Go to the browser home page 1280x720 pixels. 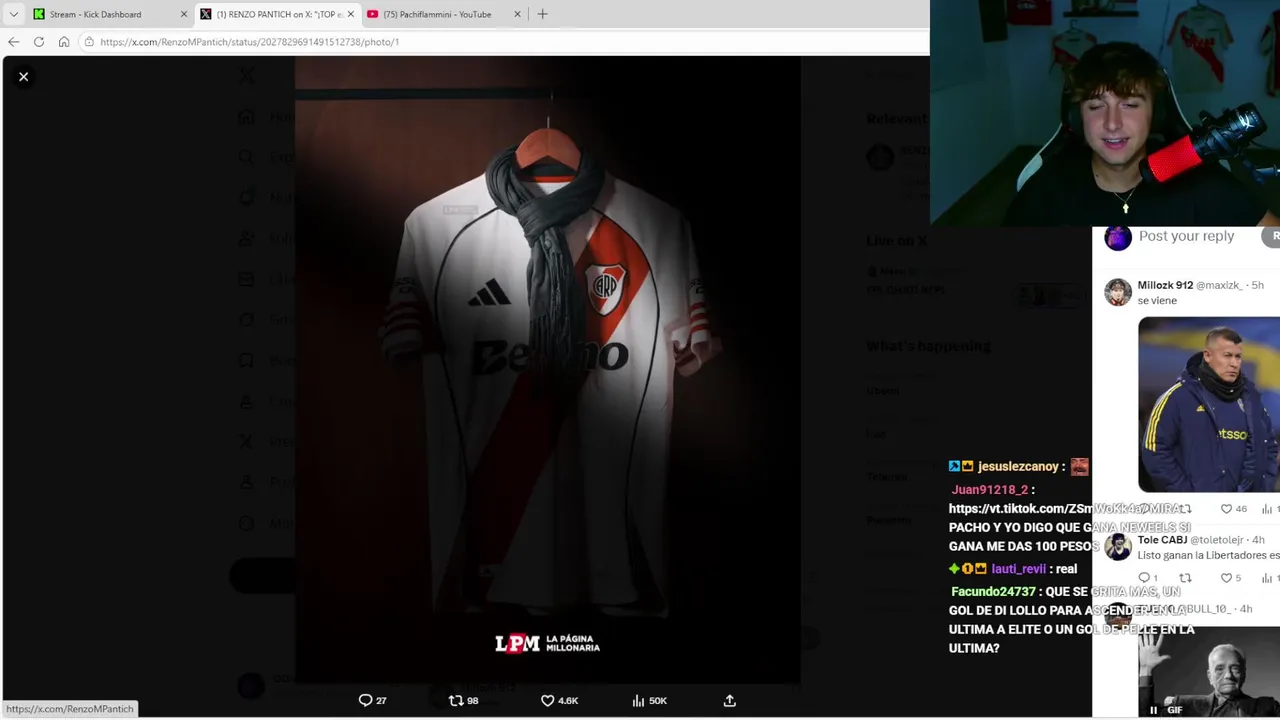(64, 42)
